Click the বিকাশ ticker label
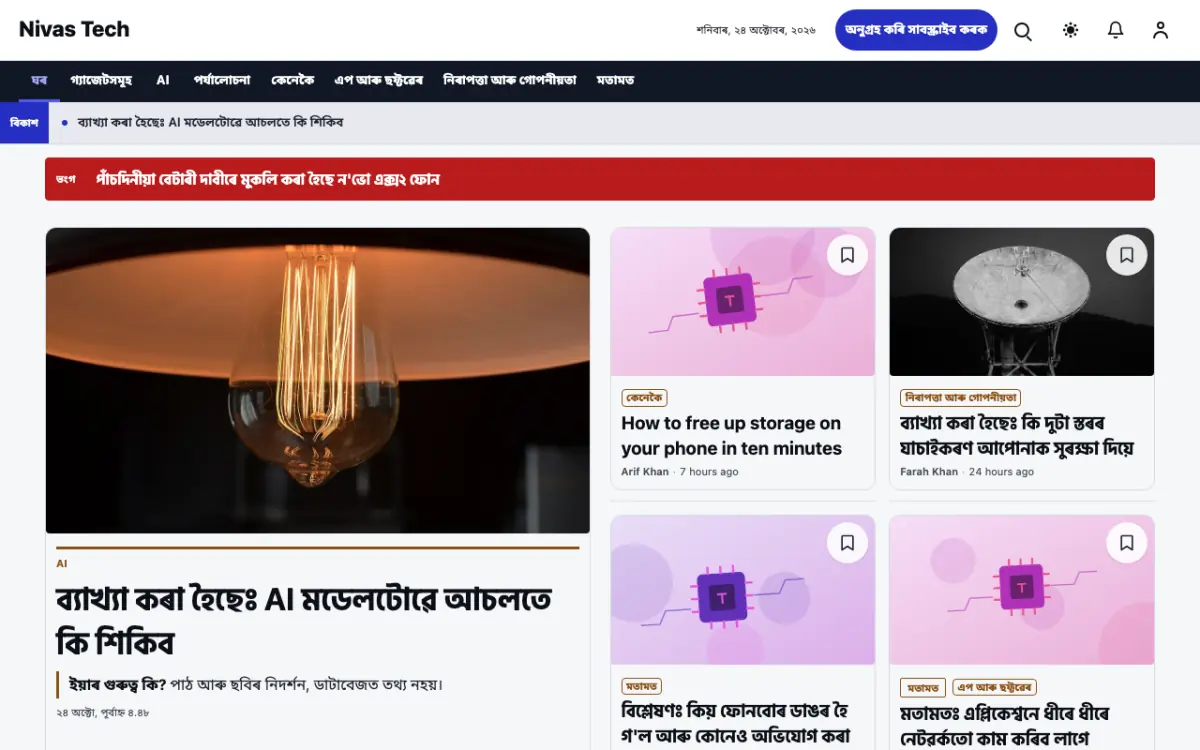Viewport: 1200px width, 750px height. point(24,122)
